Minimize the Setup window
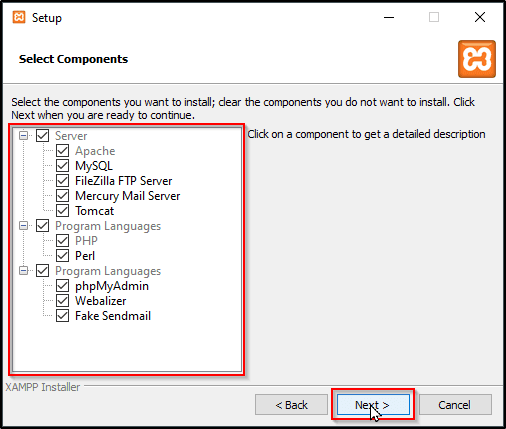Screen dimensions: 506x429 click(389, 17)
